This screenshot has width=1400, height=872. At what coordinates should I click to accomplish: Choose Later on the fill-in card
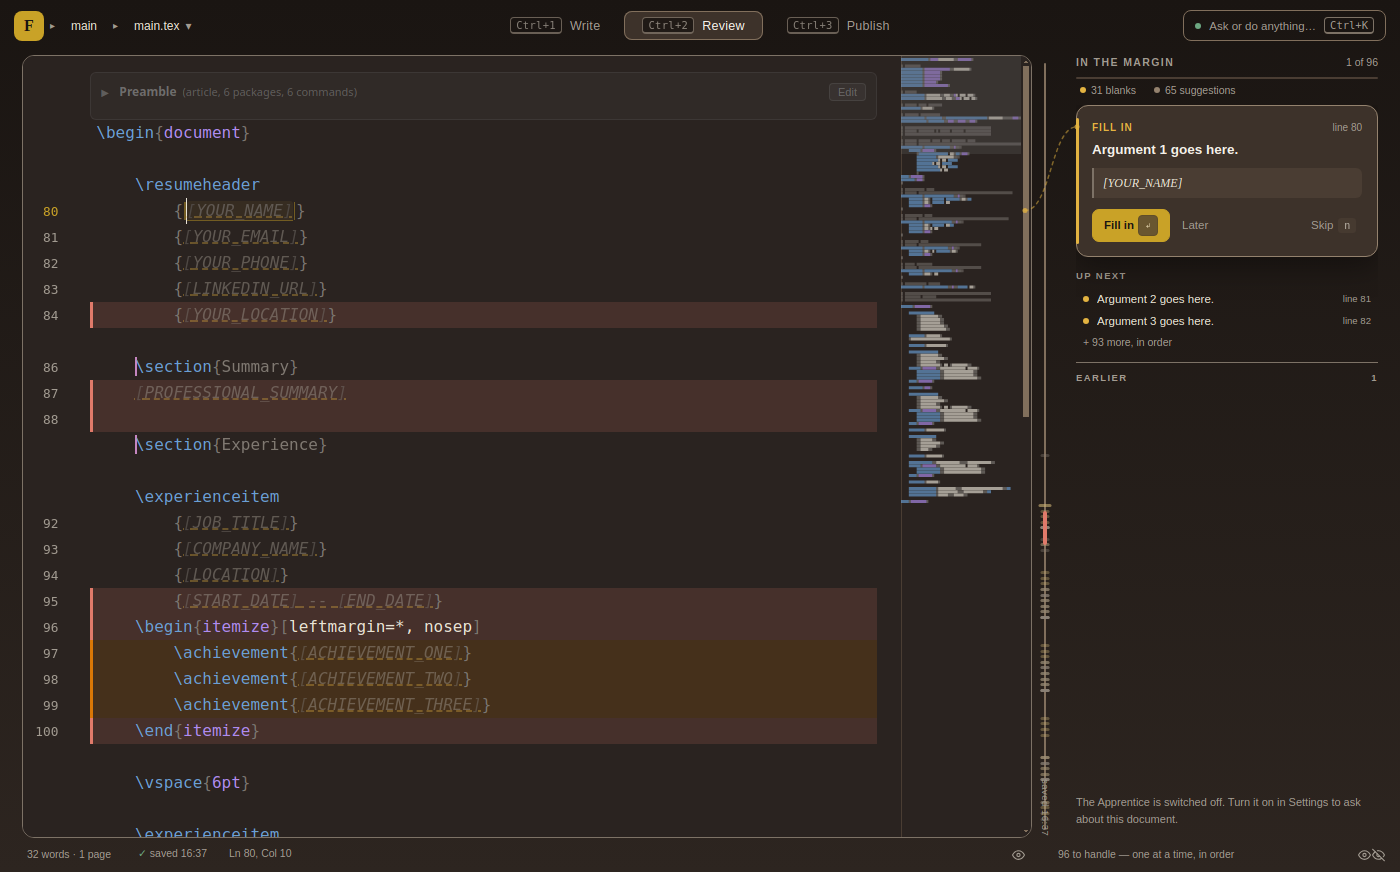point(1195,226)
